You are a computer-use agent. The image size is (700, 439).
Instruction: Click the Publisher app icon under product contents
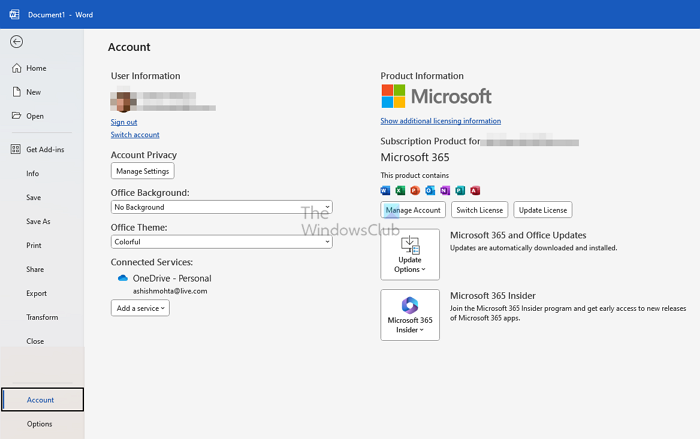pyautogui.click(x=460, y=191)
